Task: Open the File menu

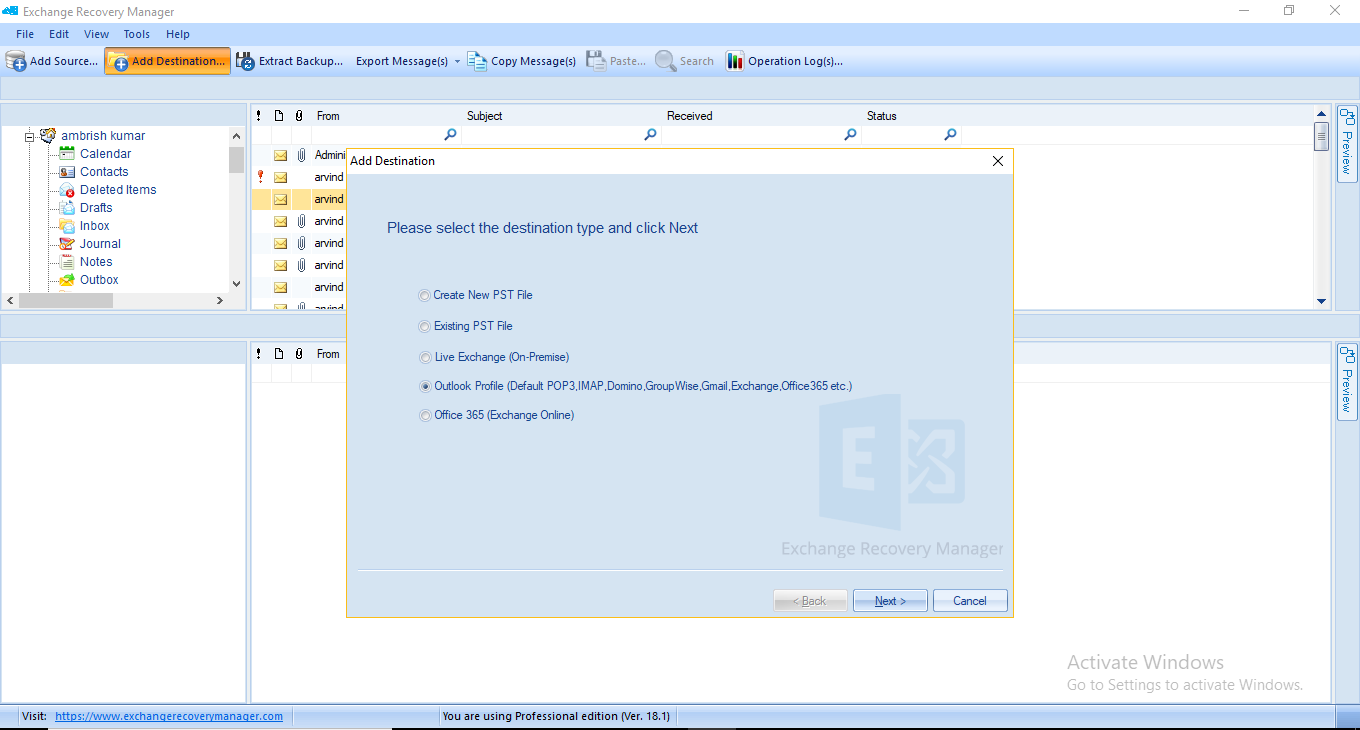Action: coord(25,34)
